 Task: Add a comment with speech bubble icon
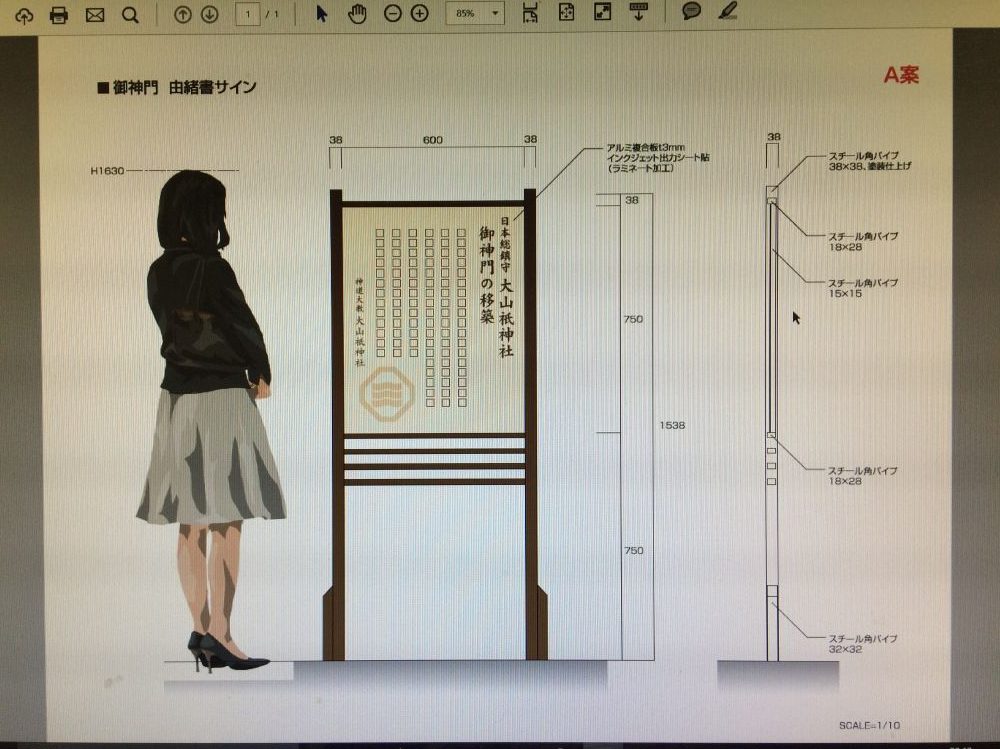pyautogui.click(x=691, y=11)
